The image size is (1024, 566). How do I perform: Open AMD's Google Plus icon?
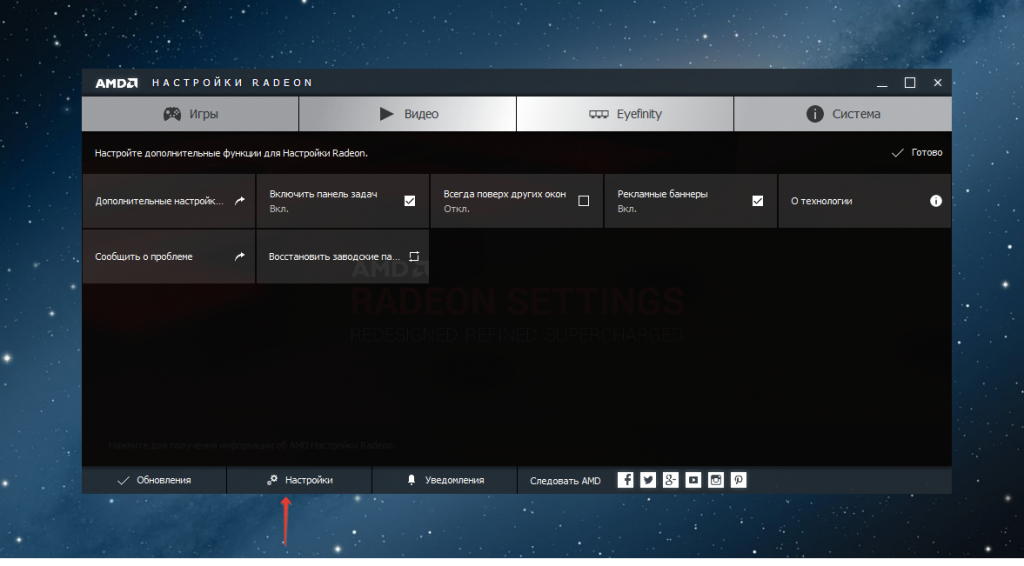(x=671, y=480)
